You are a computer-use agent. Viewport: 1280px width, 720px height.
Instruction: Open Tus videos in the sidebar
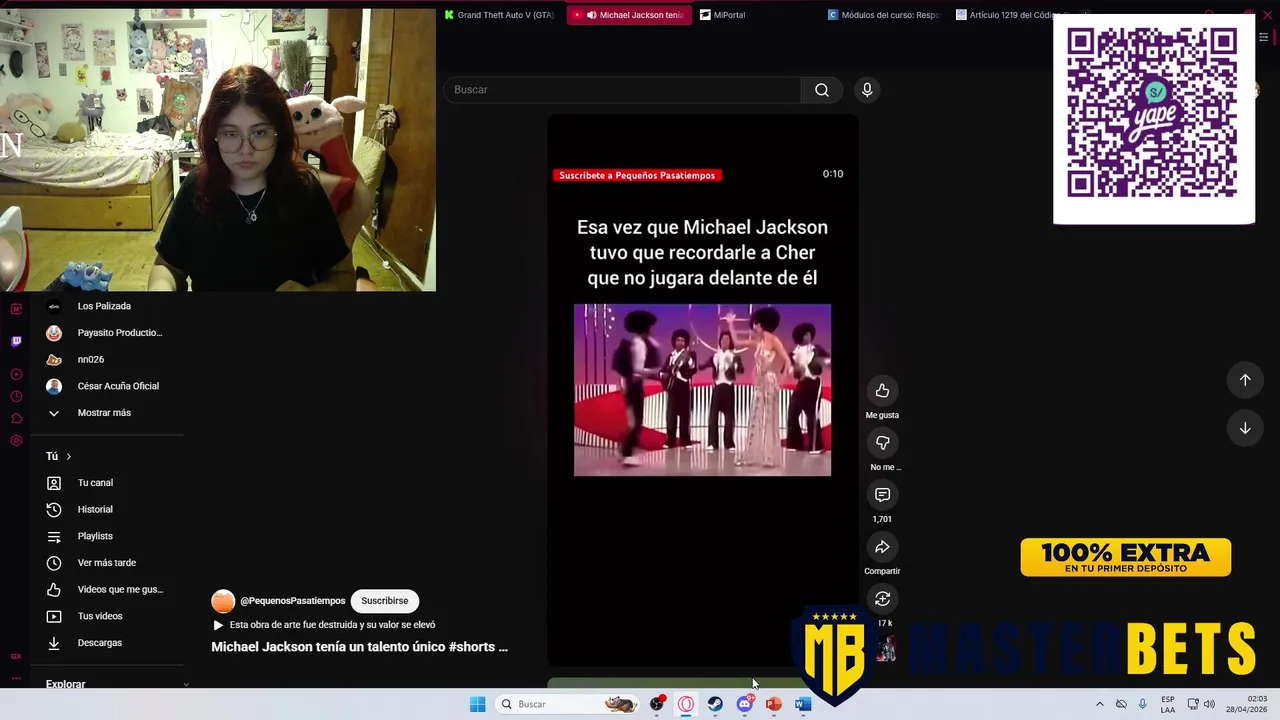pyautogui.click(x=99, y=616)
